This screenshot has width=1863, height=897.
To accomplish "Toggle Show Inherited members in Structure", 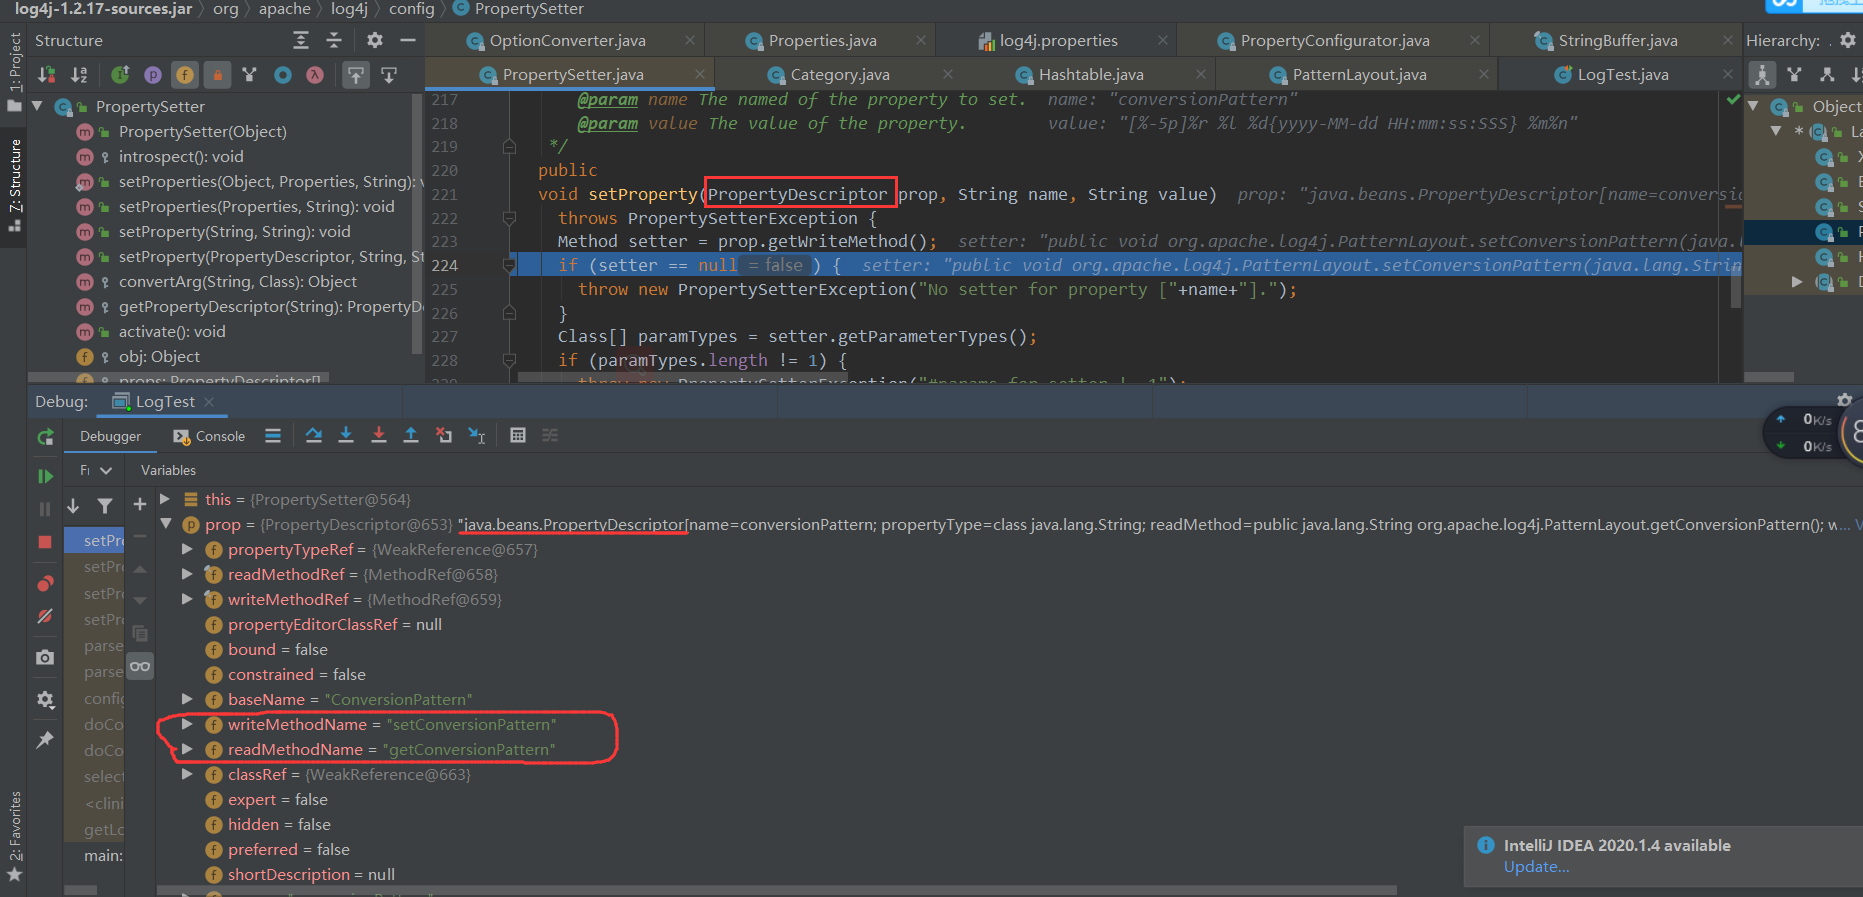I will point(120,74).
